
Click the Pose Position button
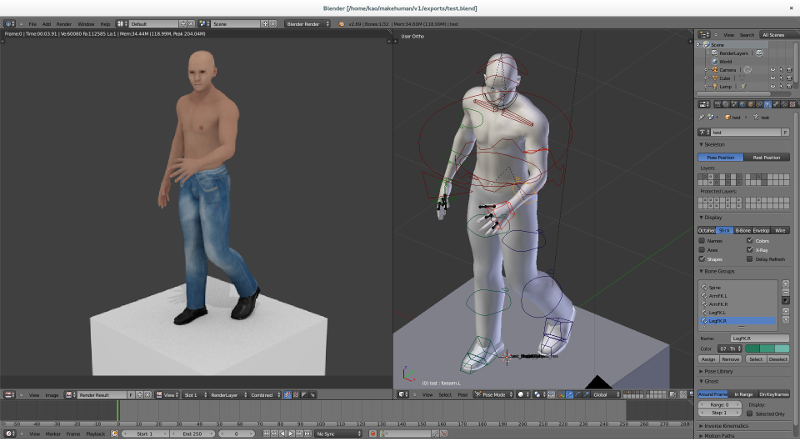[x=721, y=157]
